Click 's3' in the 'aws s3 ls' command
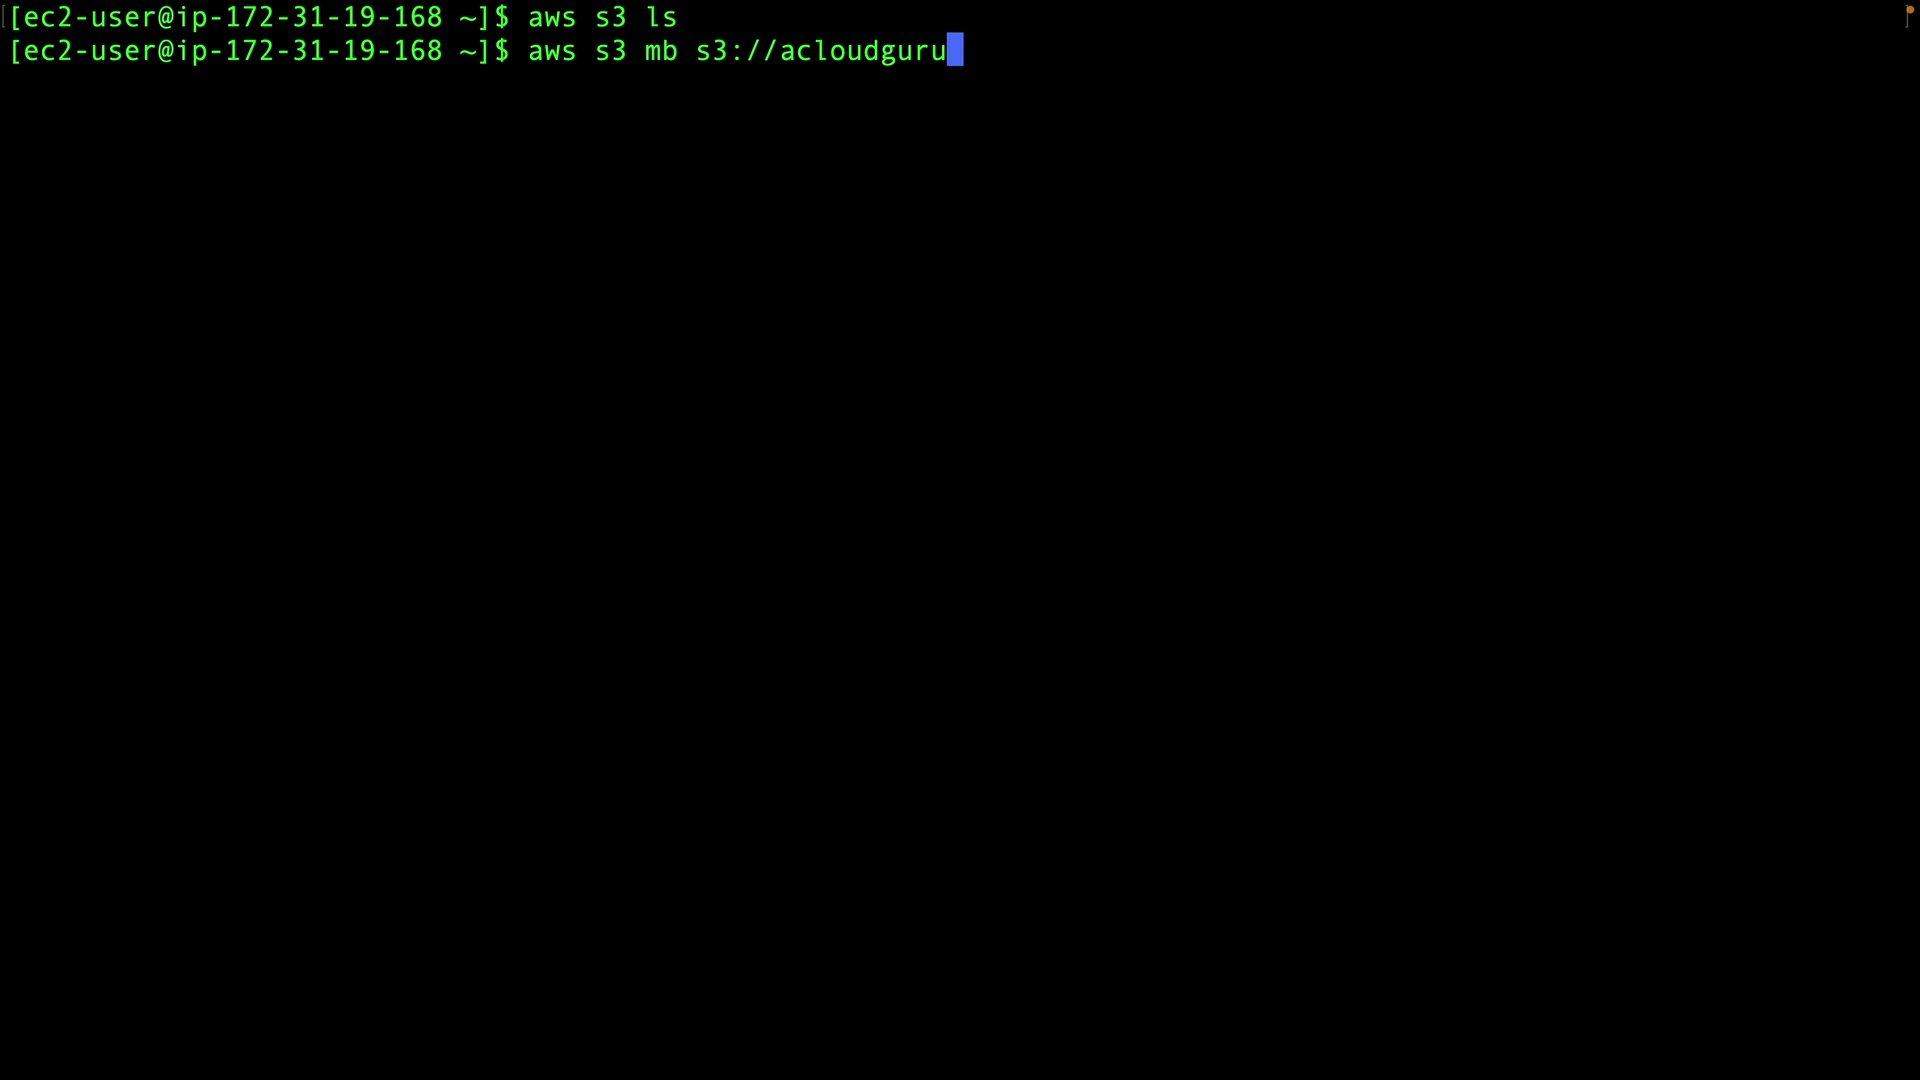 point(611,18)
